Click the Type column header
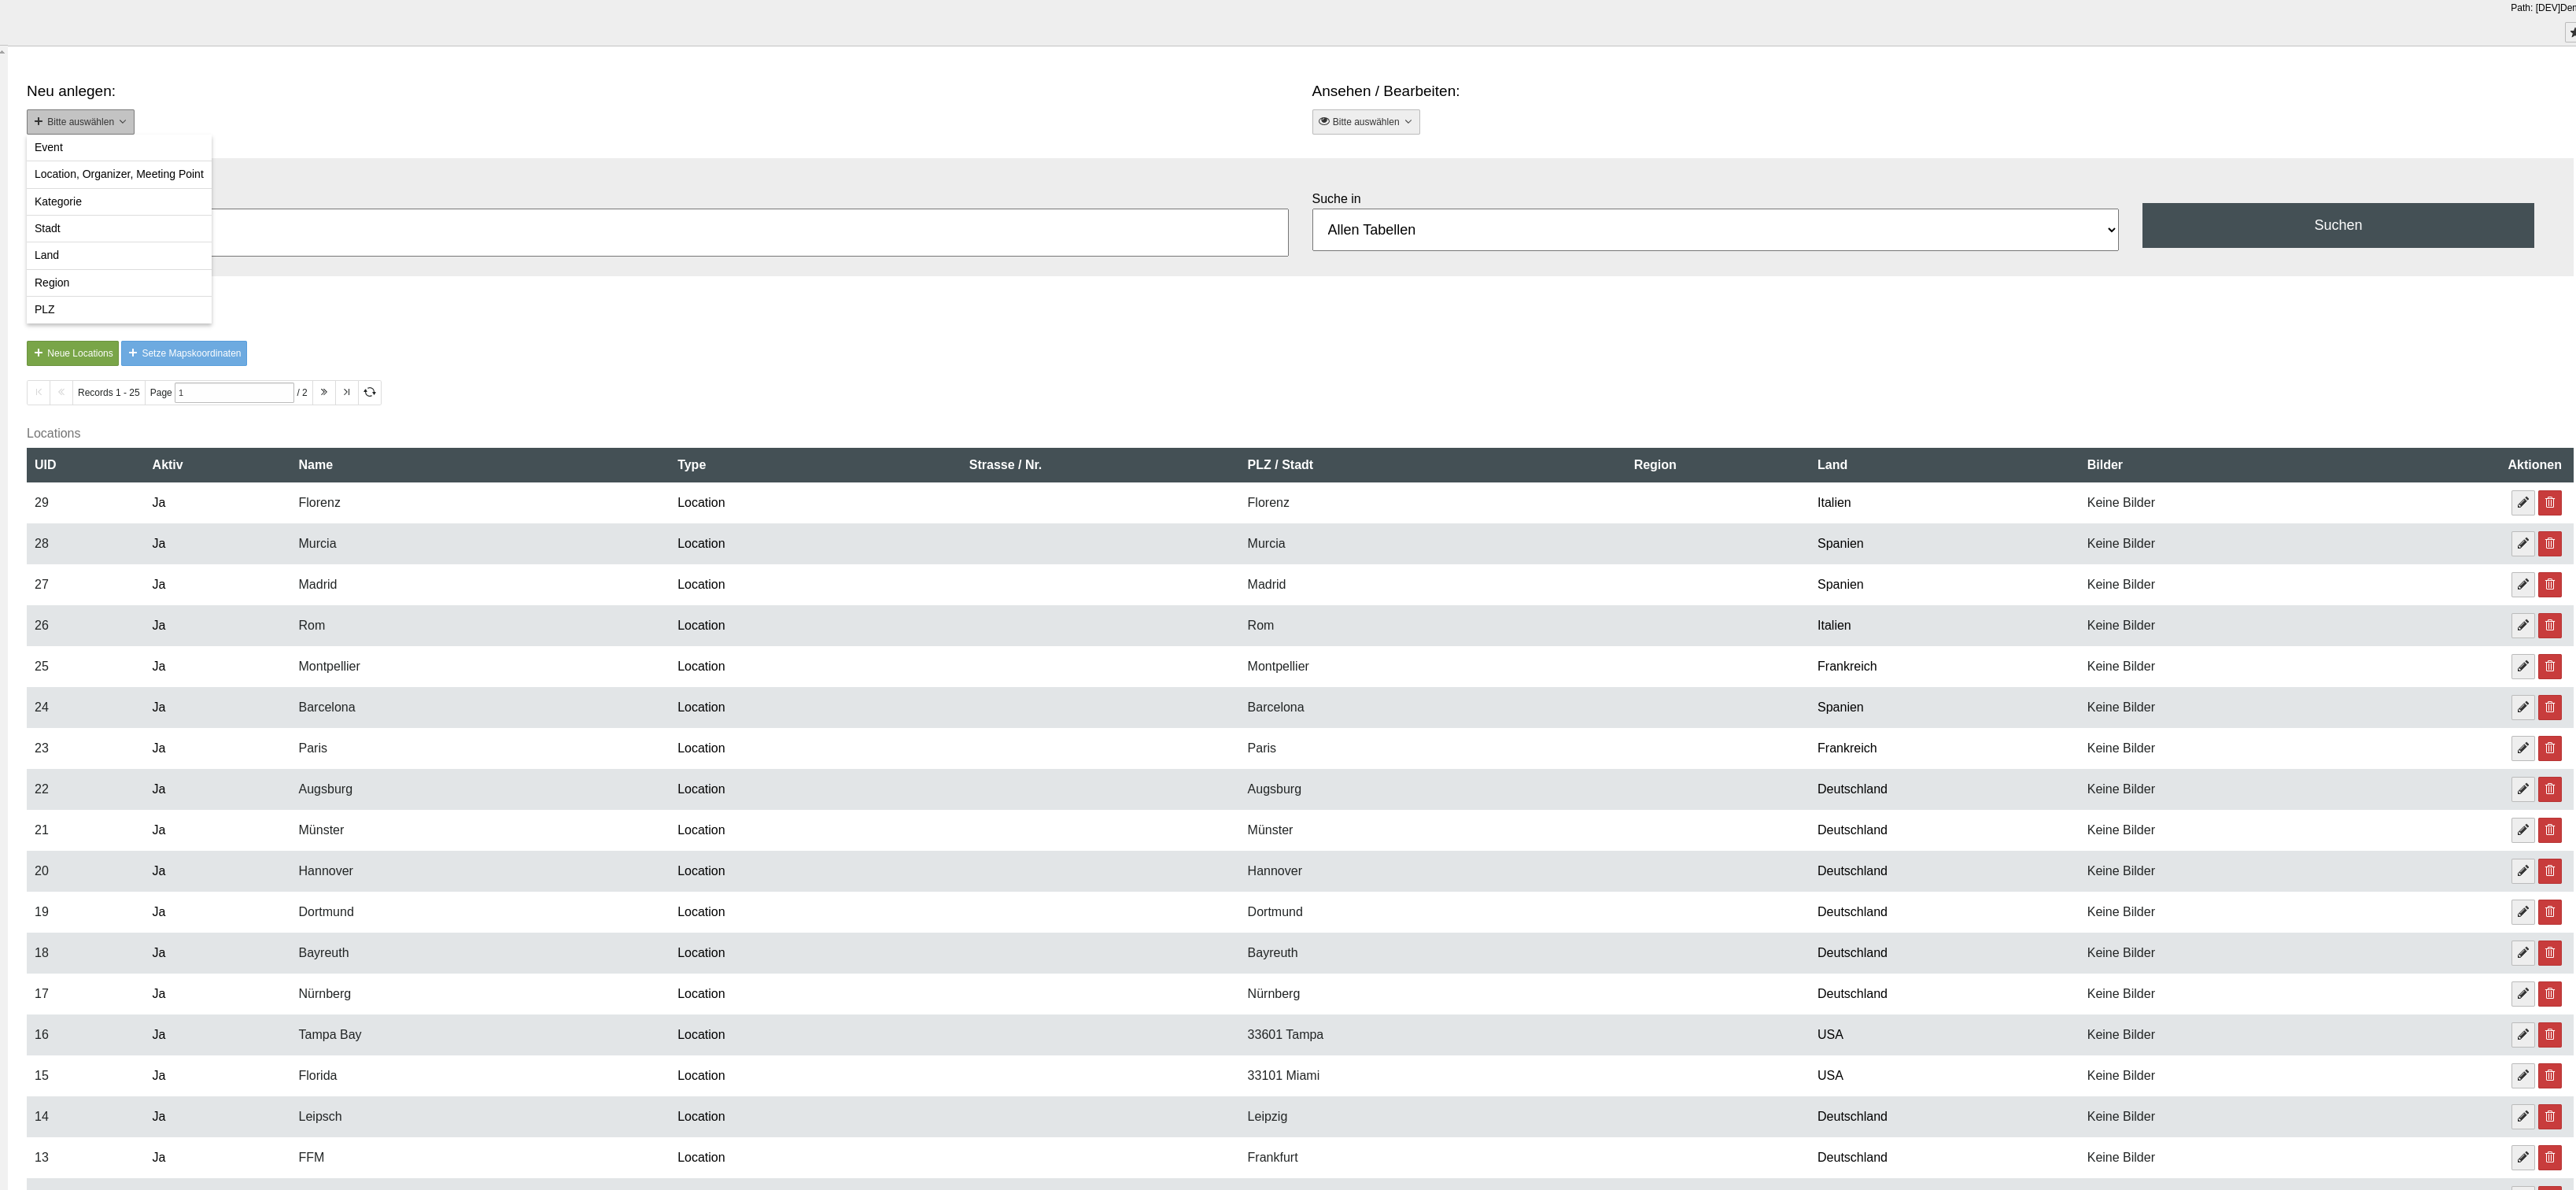Screen dimensions: 2576x1190 (x=691, y=465)
